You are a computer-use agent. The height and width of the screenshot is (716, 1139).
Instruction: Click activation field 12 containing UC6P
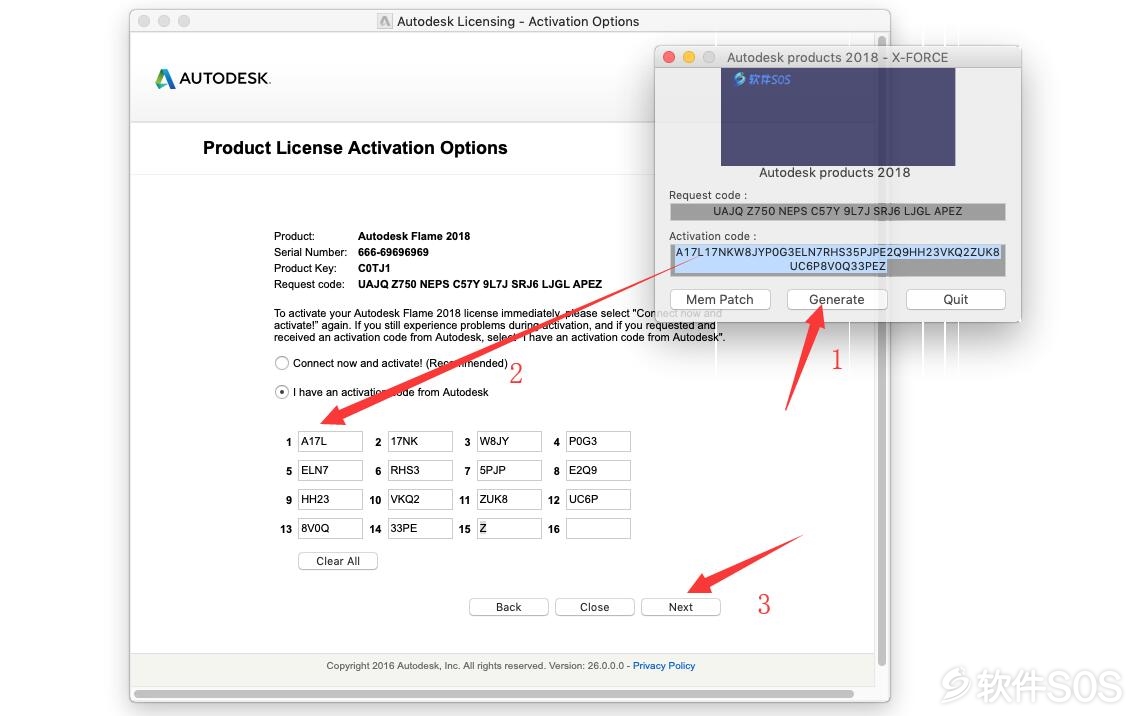point(599,500)
